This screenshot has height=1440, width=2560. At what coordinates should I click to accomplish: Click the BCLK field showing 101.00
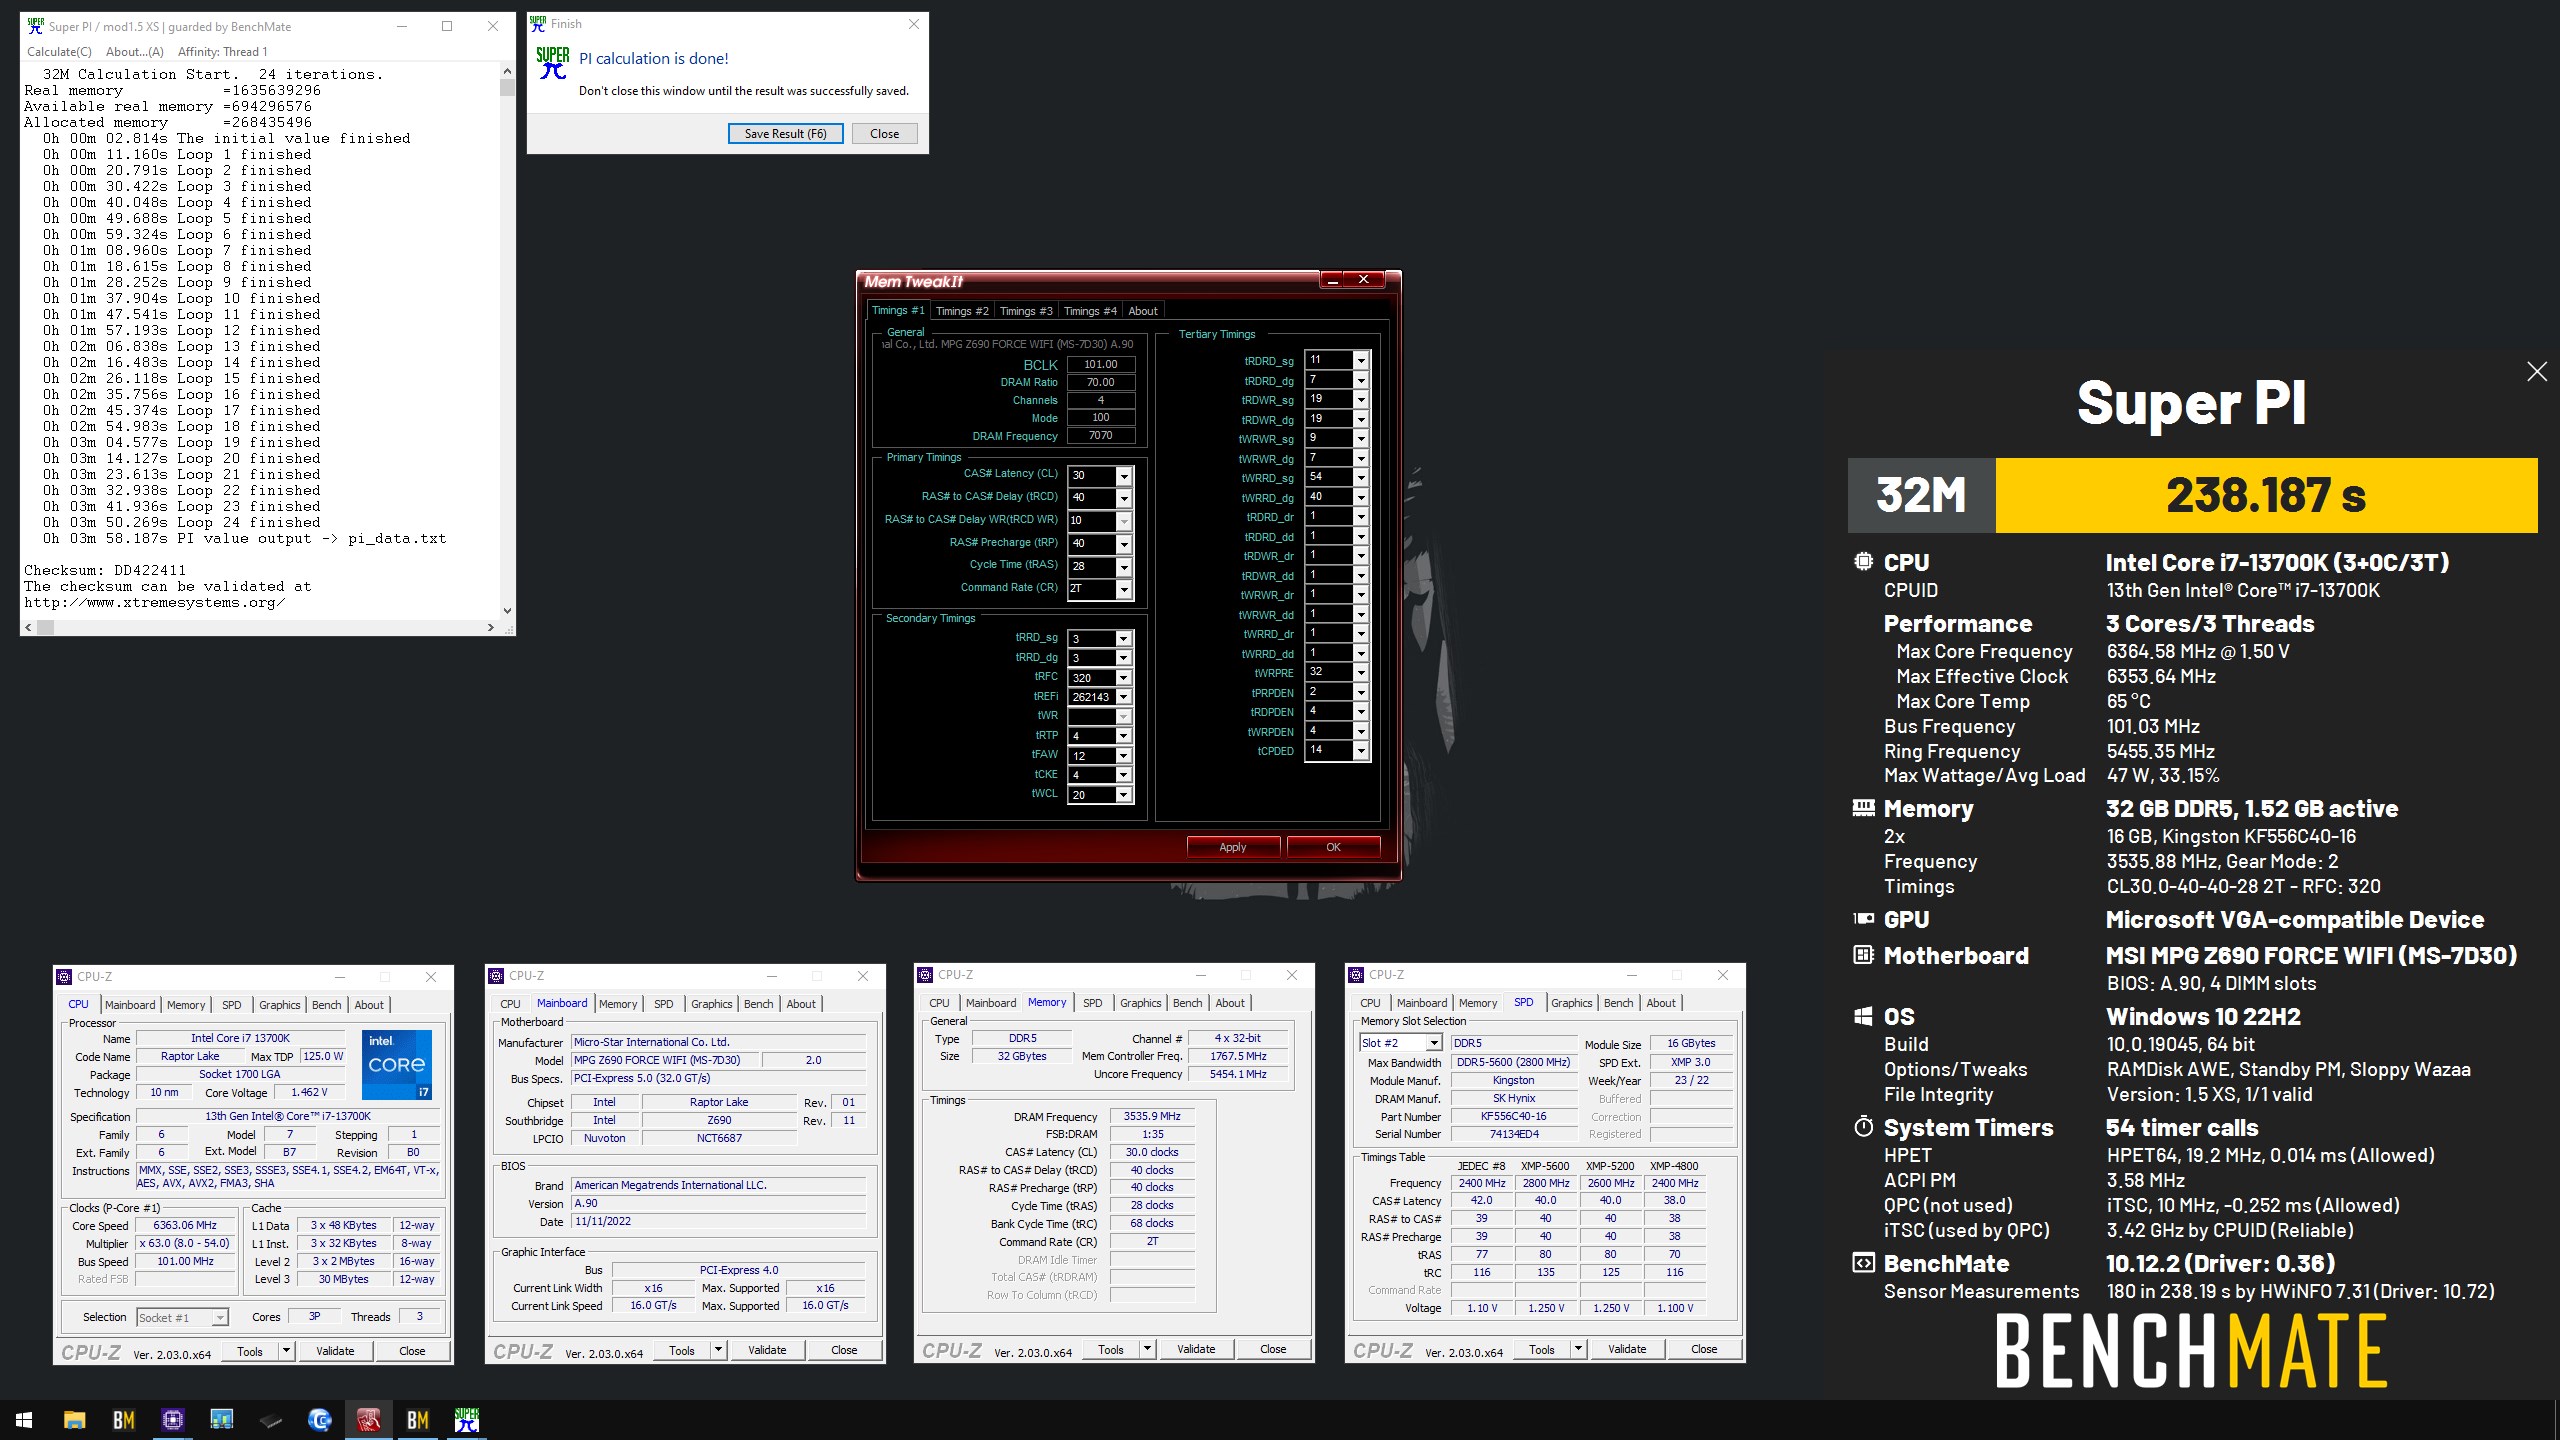click(1101, 365)
